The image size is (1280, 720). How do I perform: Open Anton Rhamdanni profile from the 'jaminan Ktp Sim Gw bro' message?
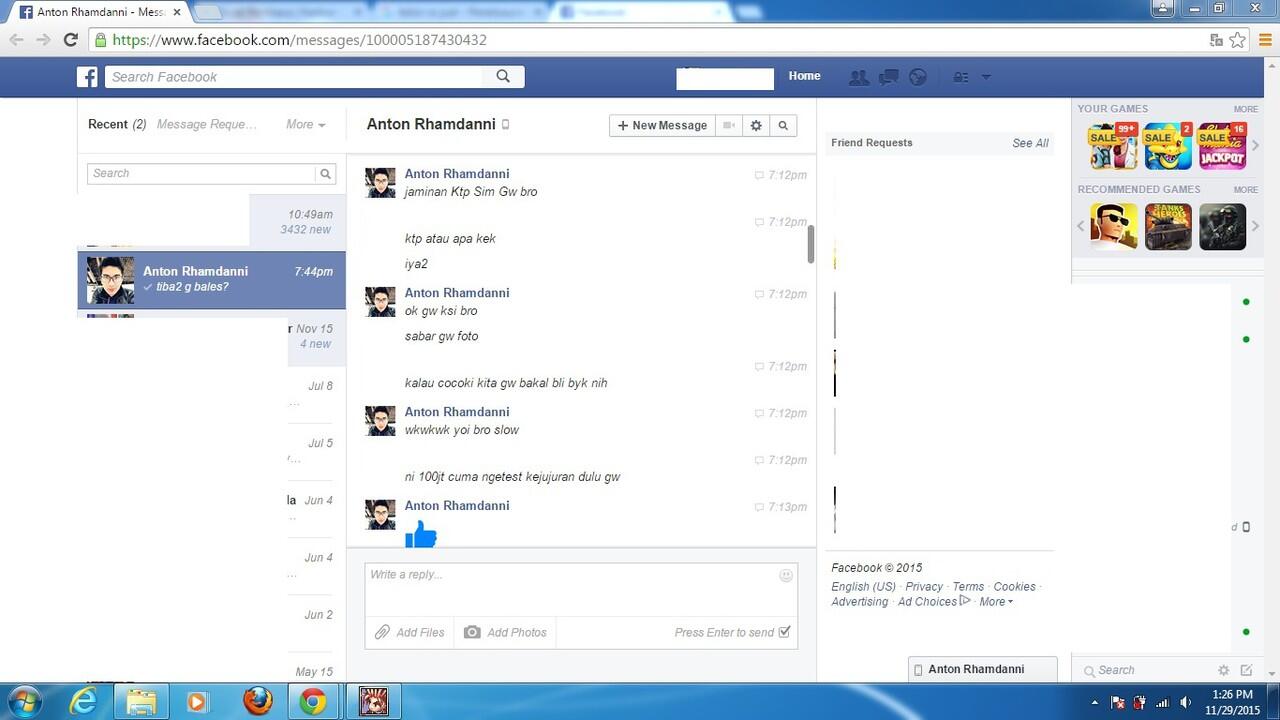[x=457, y=174]
